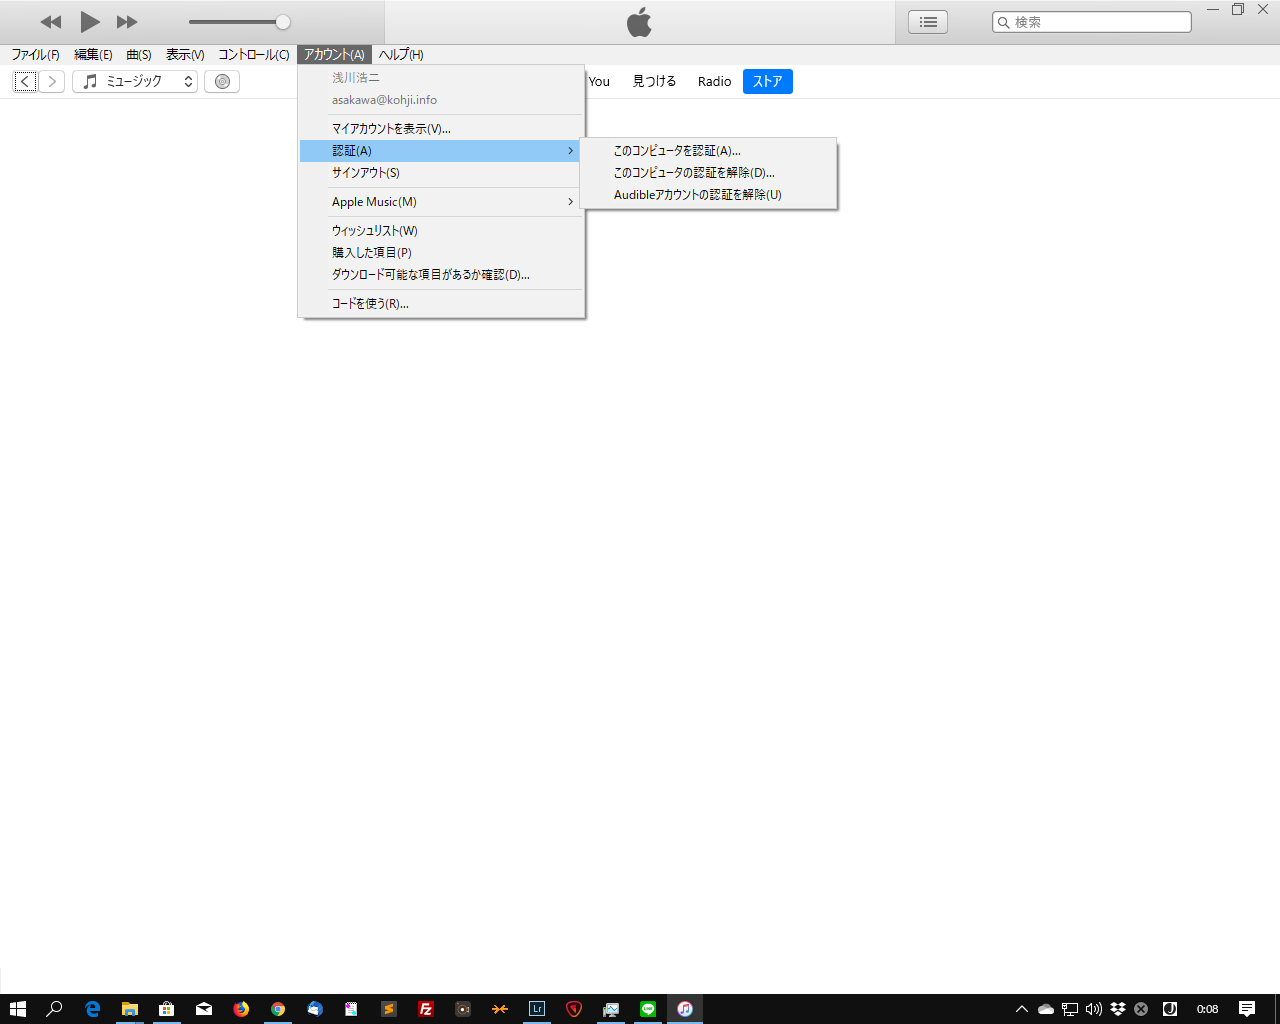This screenshot has width=1280, height=1024.
Task: Open ウィッシュリスト(W) from the menu
Action: point(441,231)
